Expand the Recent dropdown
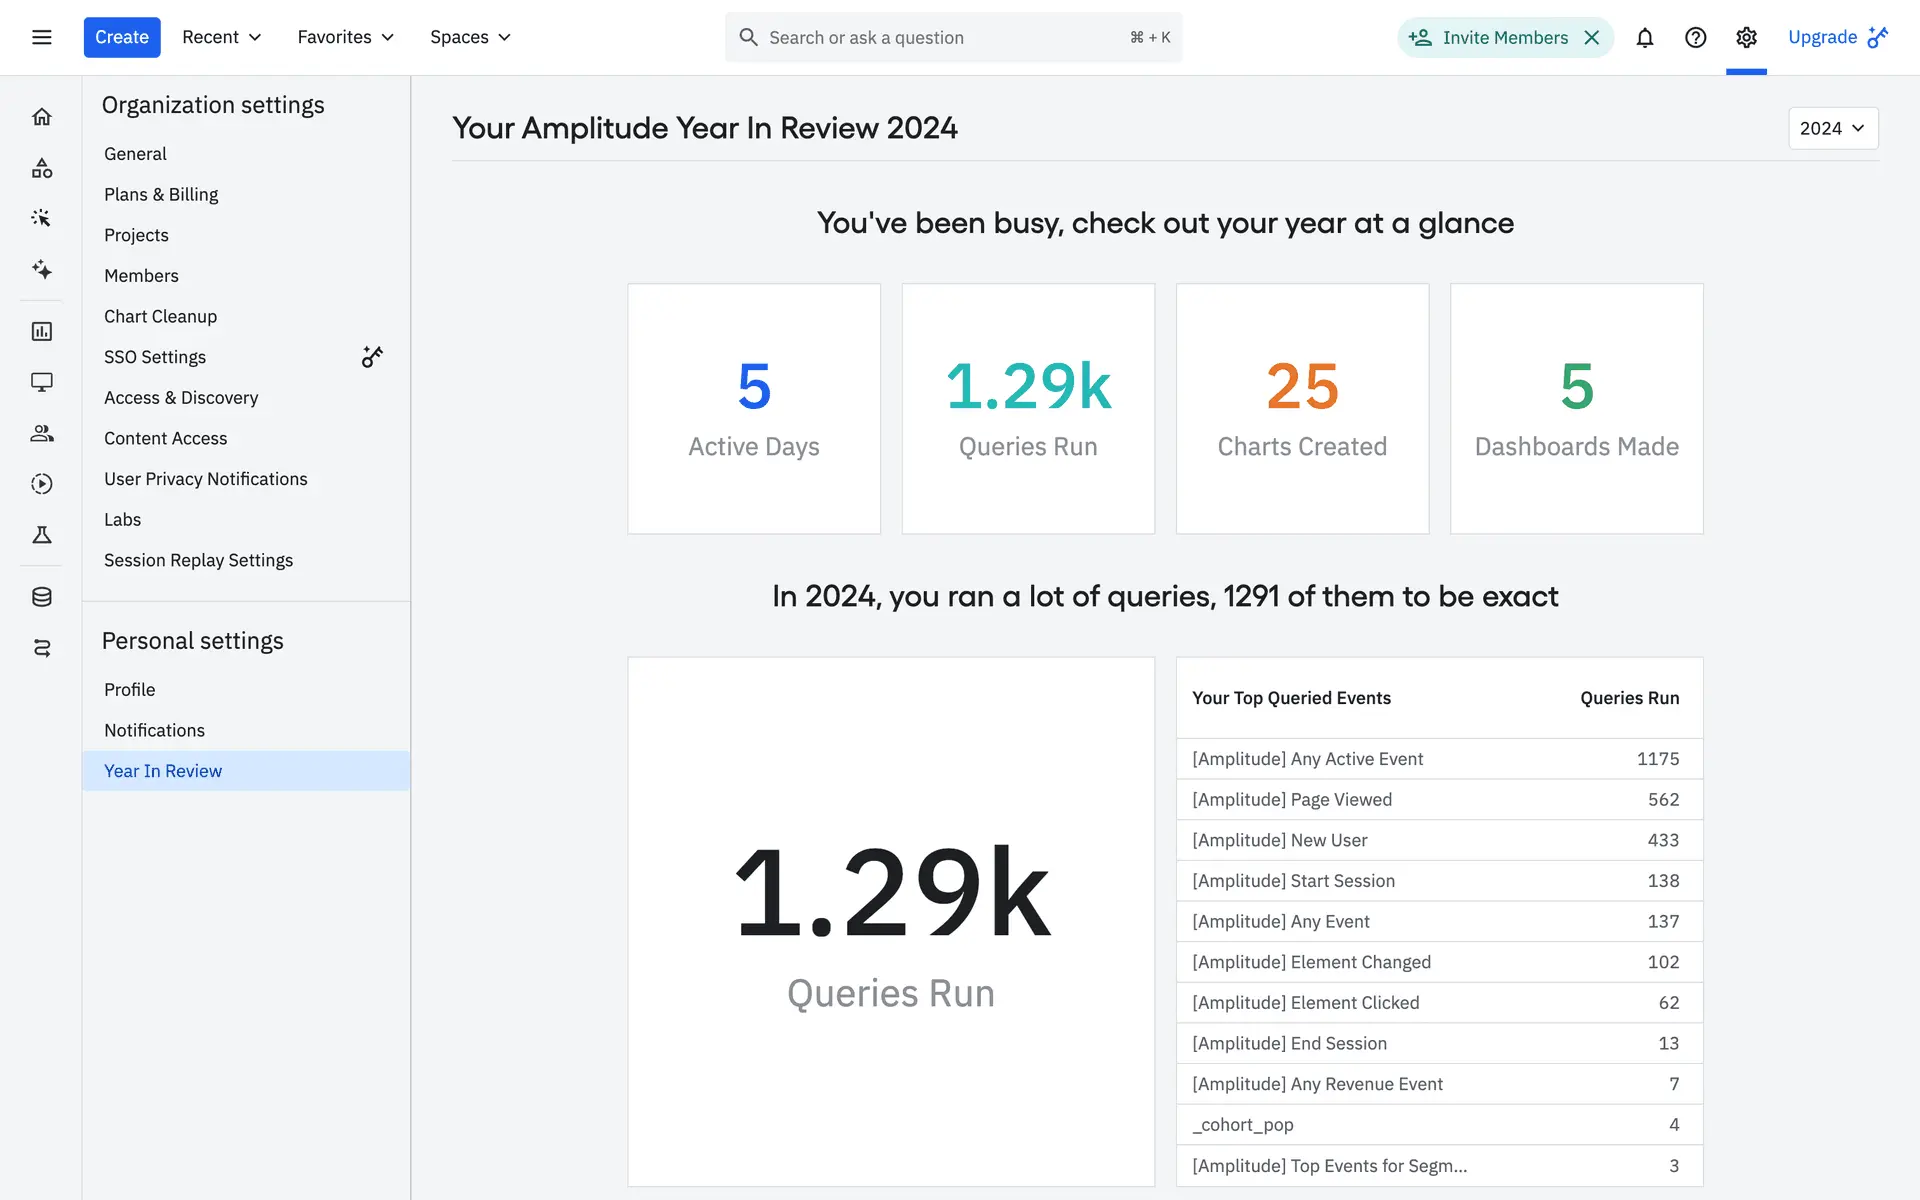The height and width of the screenshot is (1200, 1920). [x=221, y=37]
